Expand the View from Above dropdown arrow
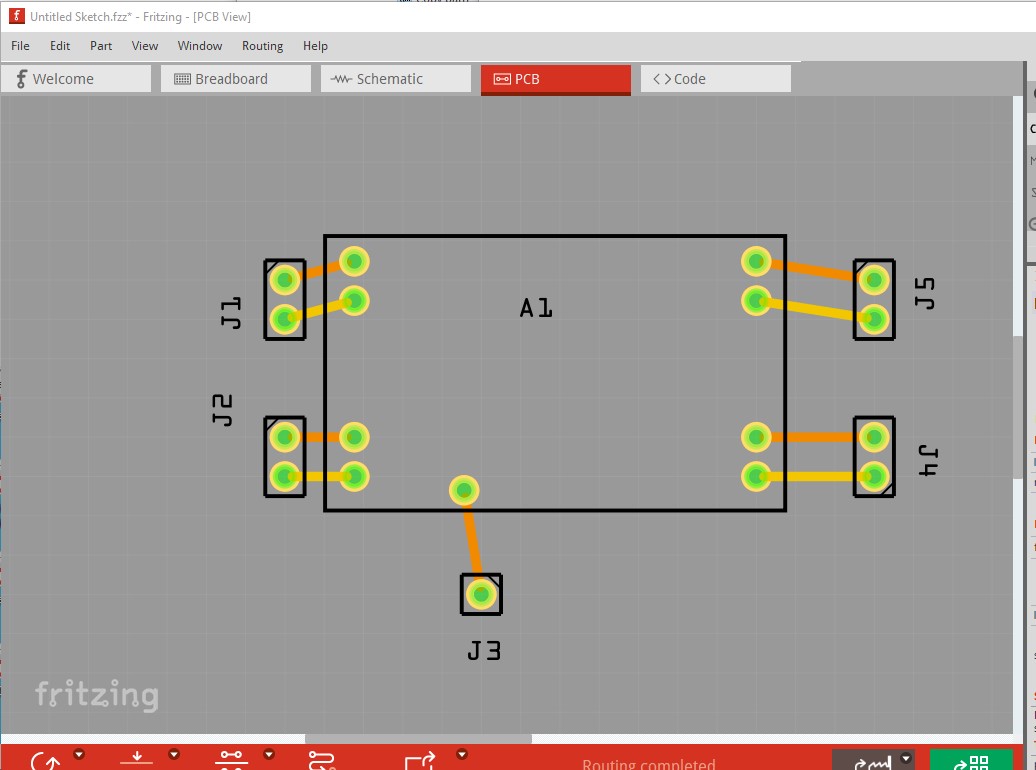The height and width of the screenshot is (770, 1036). pos(174,754)
